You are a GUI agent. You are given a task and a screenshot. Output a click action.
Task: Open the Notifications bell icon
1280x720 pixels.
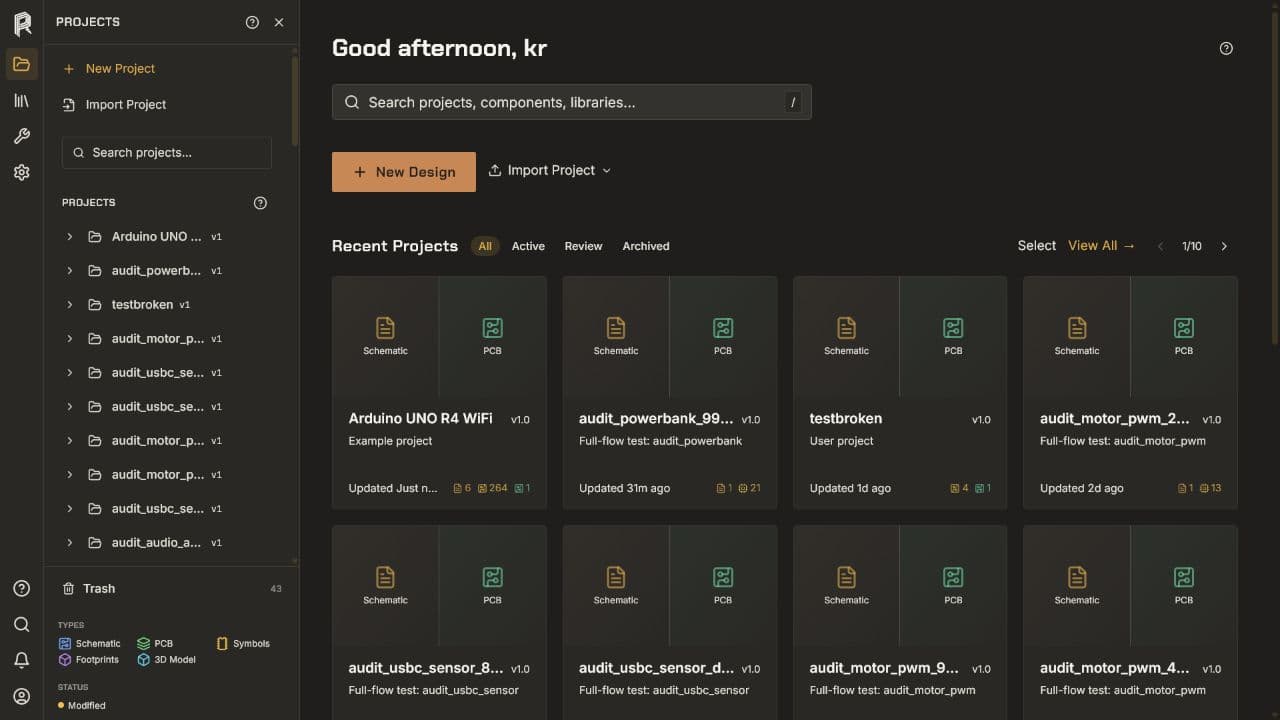(x=22, y=661)
